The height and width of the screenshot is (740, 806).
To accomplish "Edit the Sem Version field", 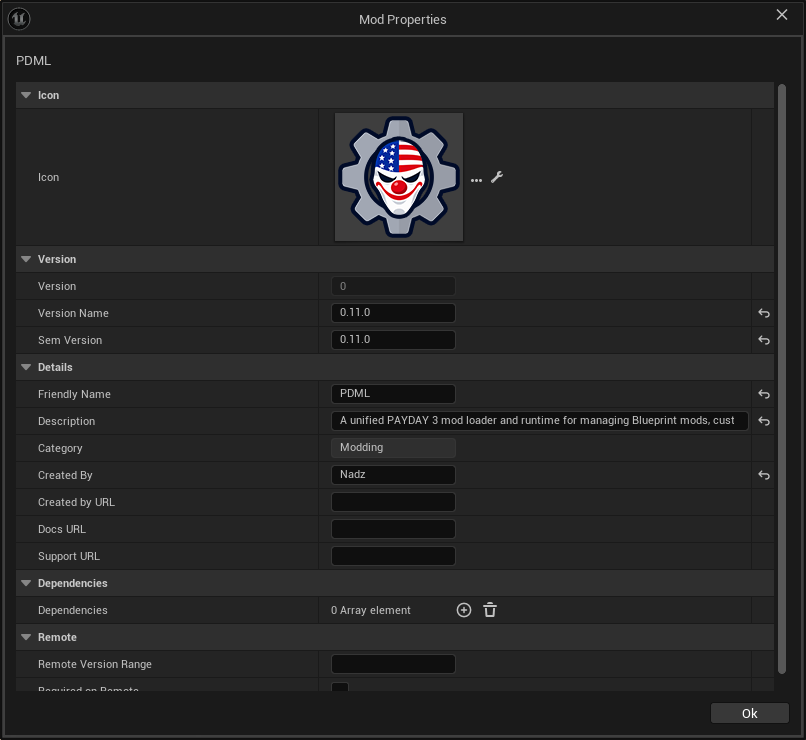I will 393,340.
